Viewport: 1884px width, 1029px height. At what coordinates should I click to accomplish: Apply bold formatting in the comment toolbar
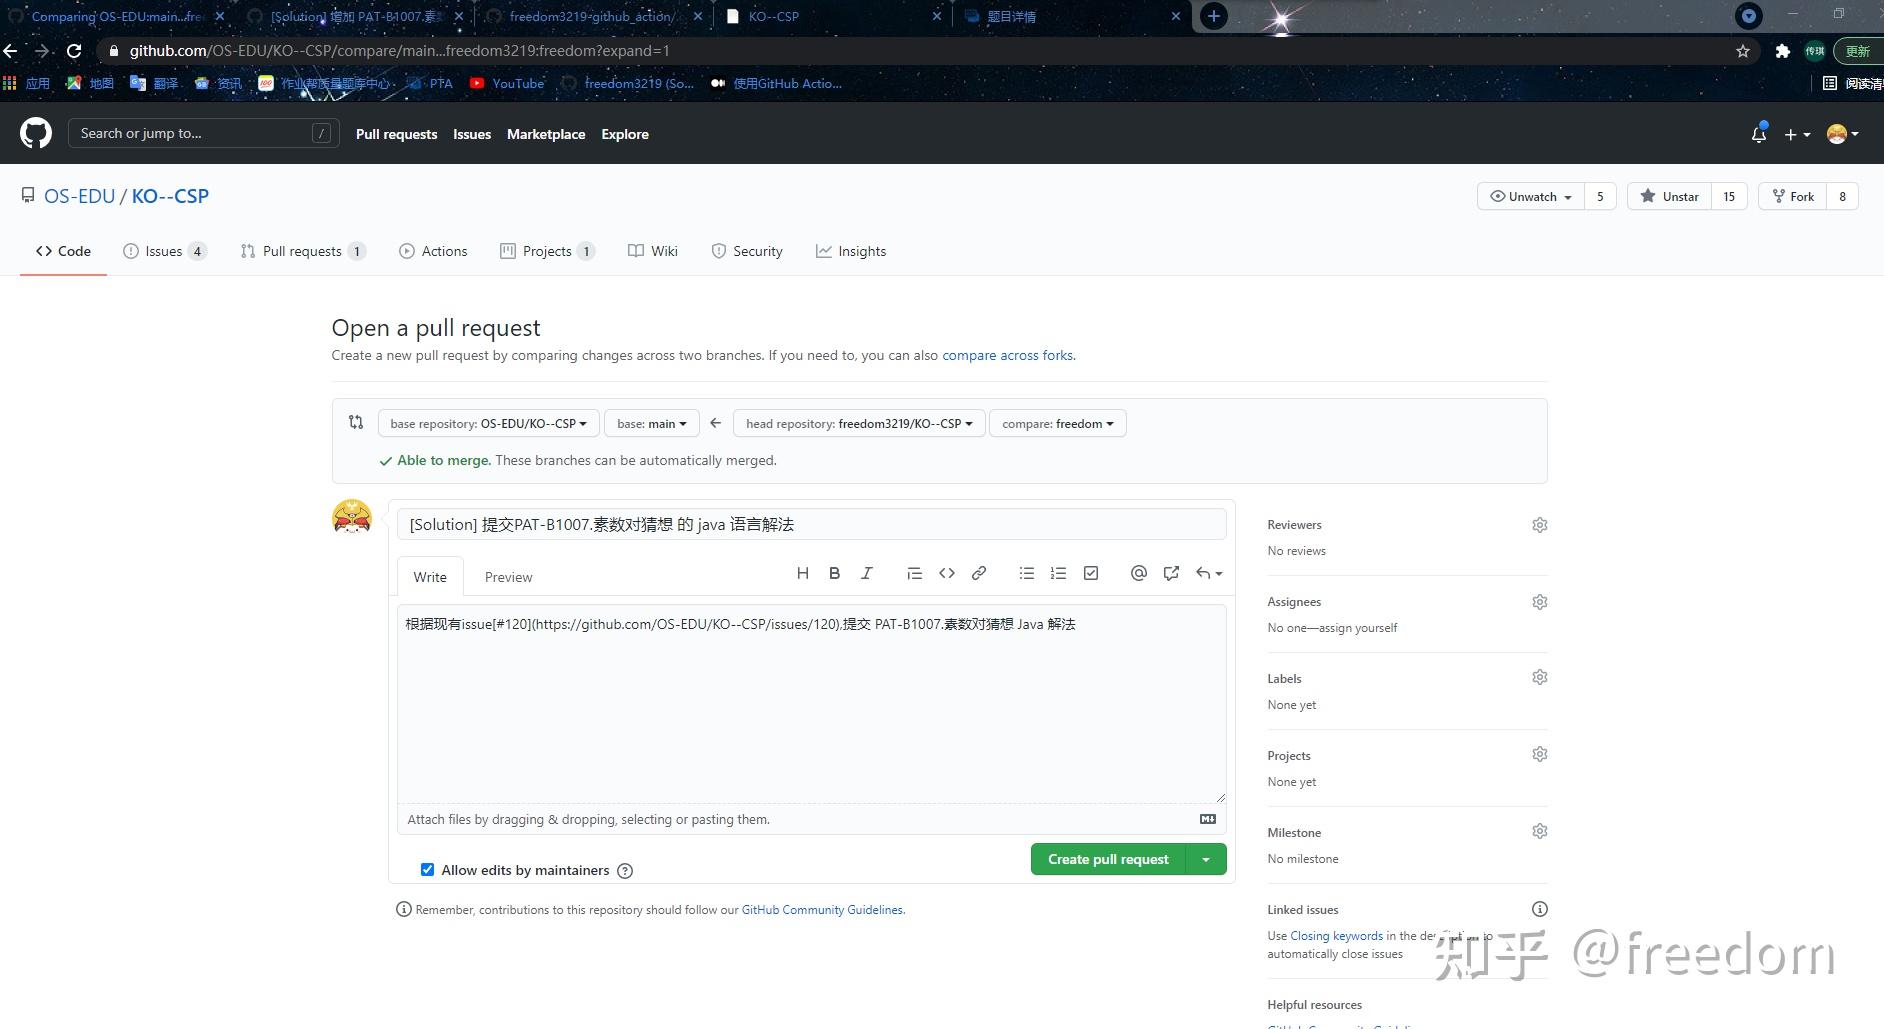(834, 573)
